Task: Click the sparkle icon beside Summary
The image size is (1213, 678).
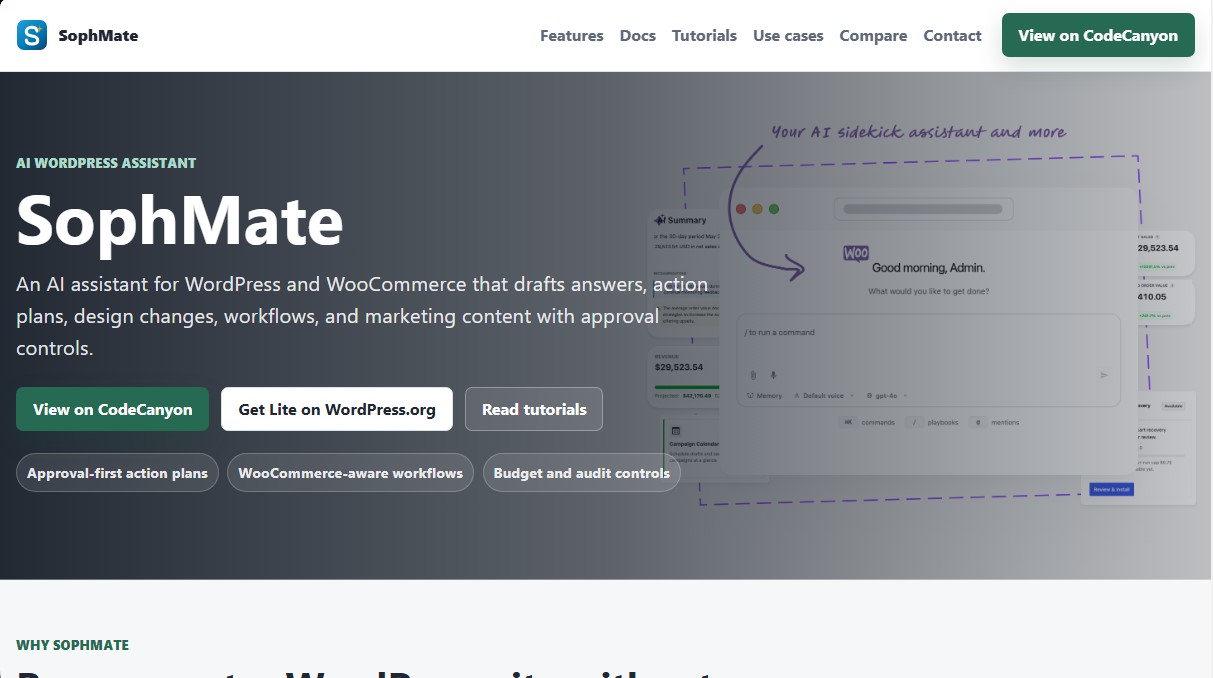Action: [x=660, y=220]
